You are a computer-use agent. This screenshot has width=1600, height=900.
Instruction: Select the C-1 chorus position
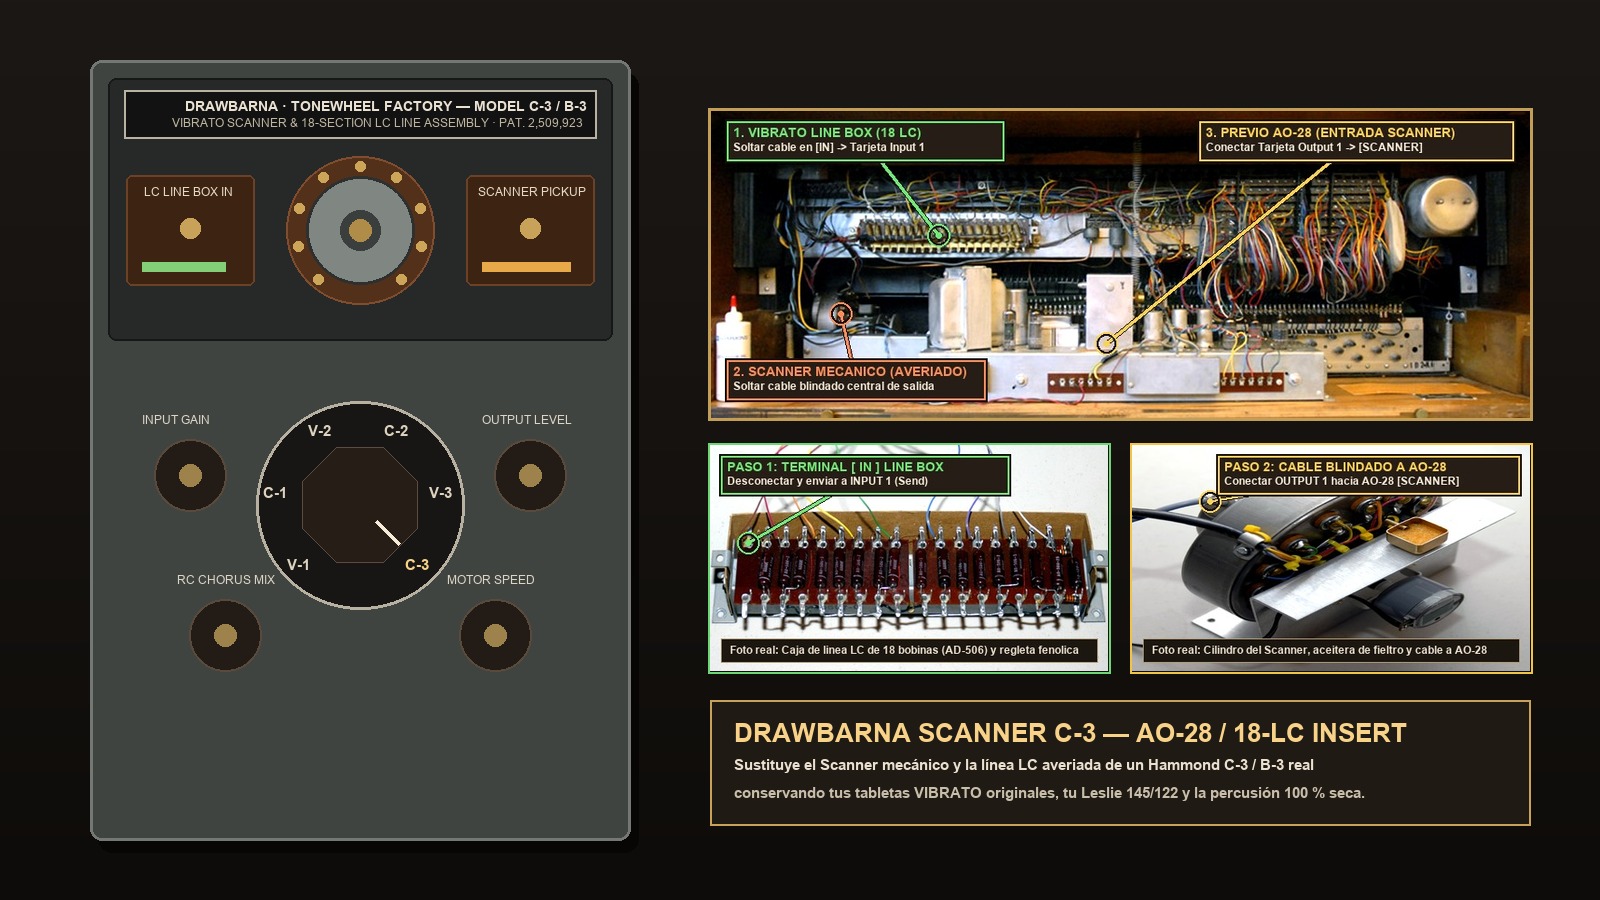[275, 493]
